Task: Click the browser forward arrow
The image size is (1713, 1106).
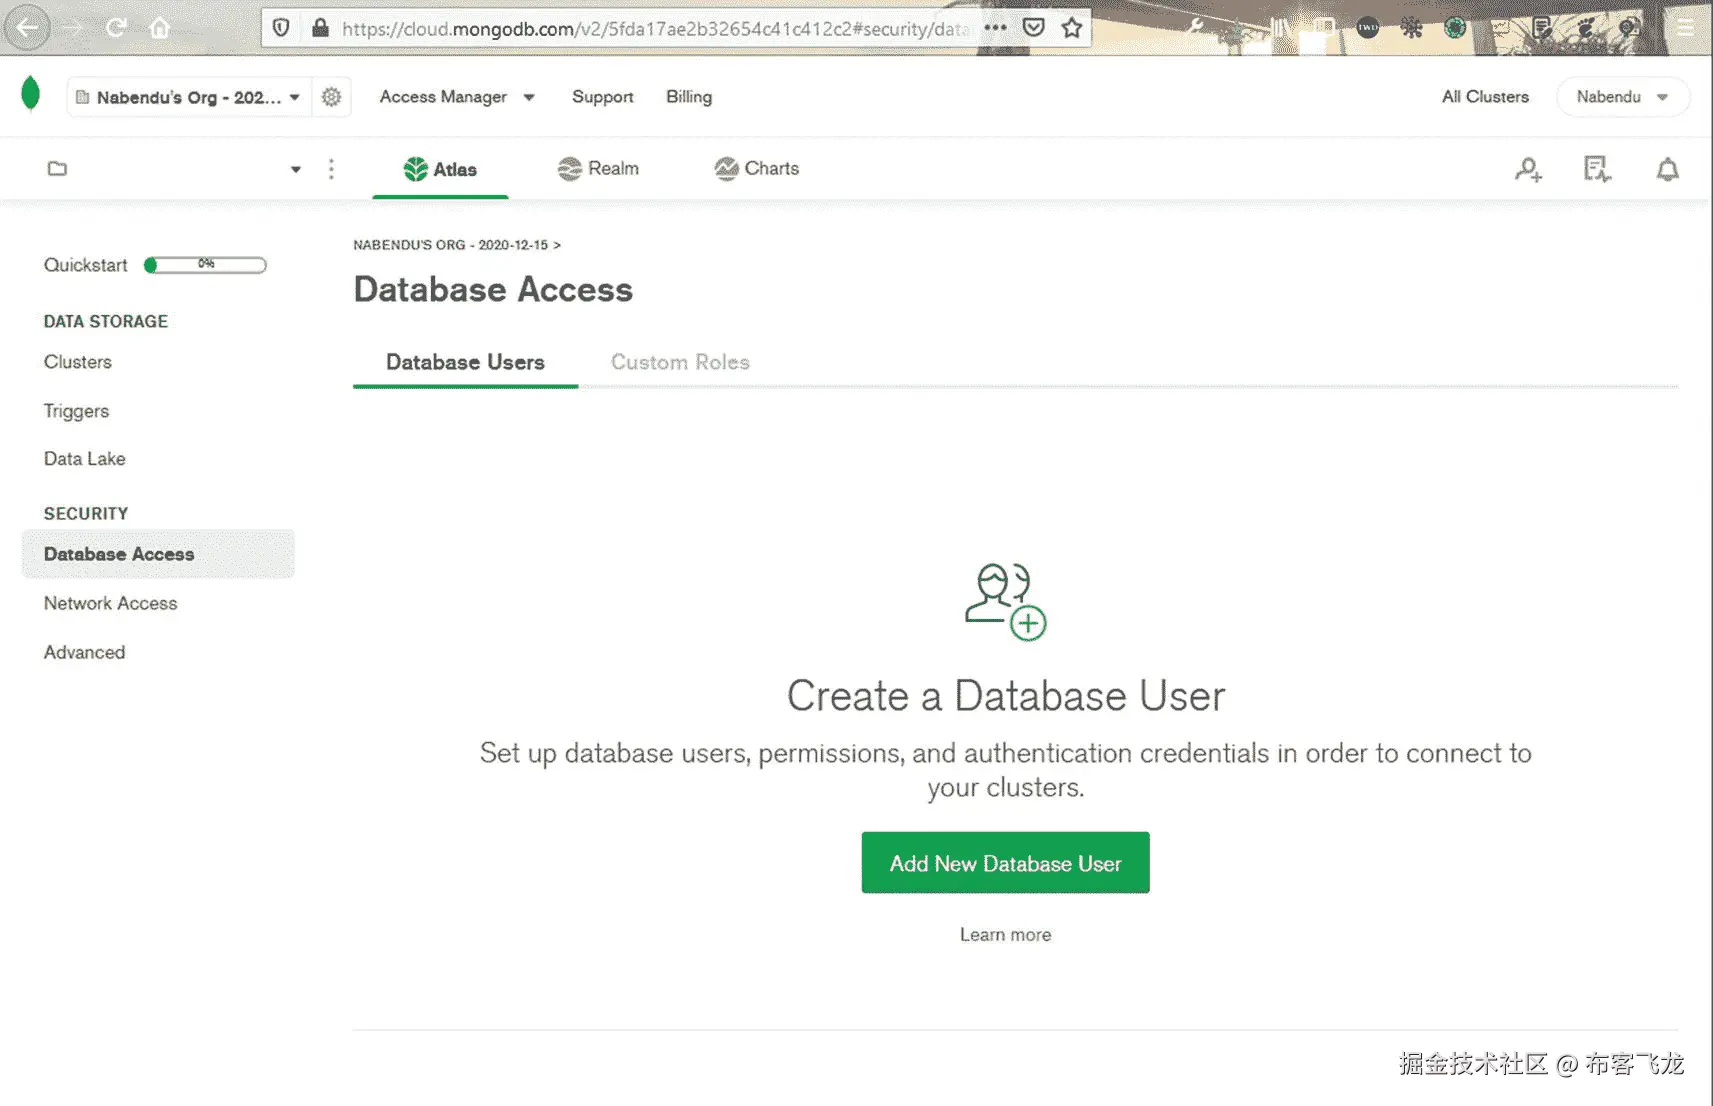Action: coord(74,28)
